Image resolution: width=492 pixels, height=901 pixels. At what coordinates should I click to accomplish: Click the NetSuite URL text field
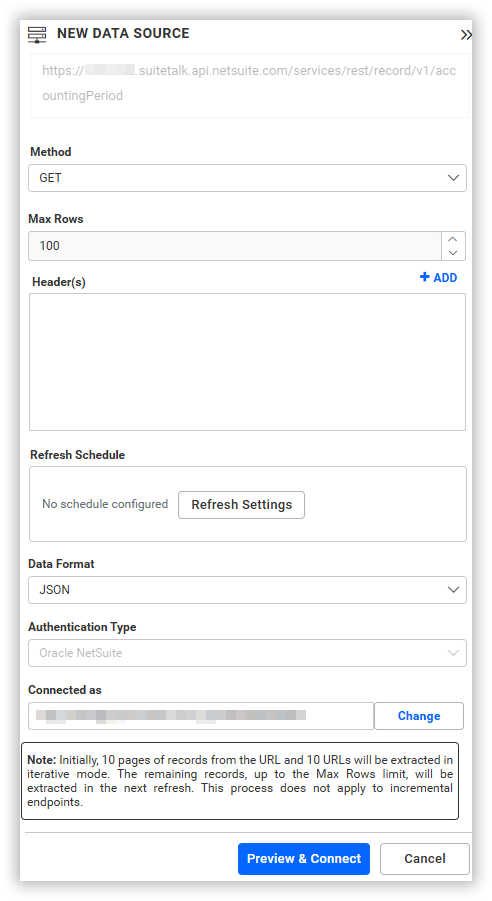tap(249, 86)
